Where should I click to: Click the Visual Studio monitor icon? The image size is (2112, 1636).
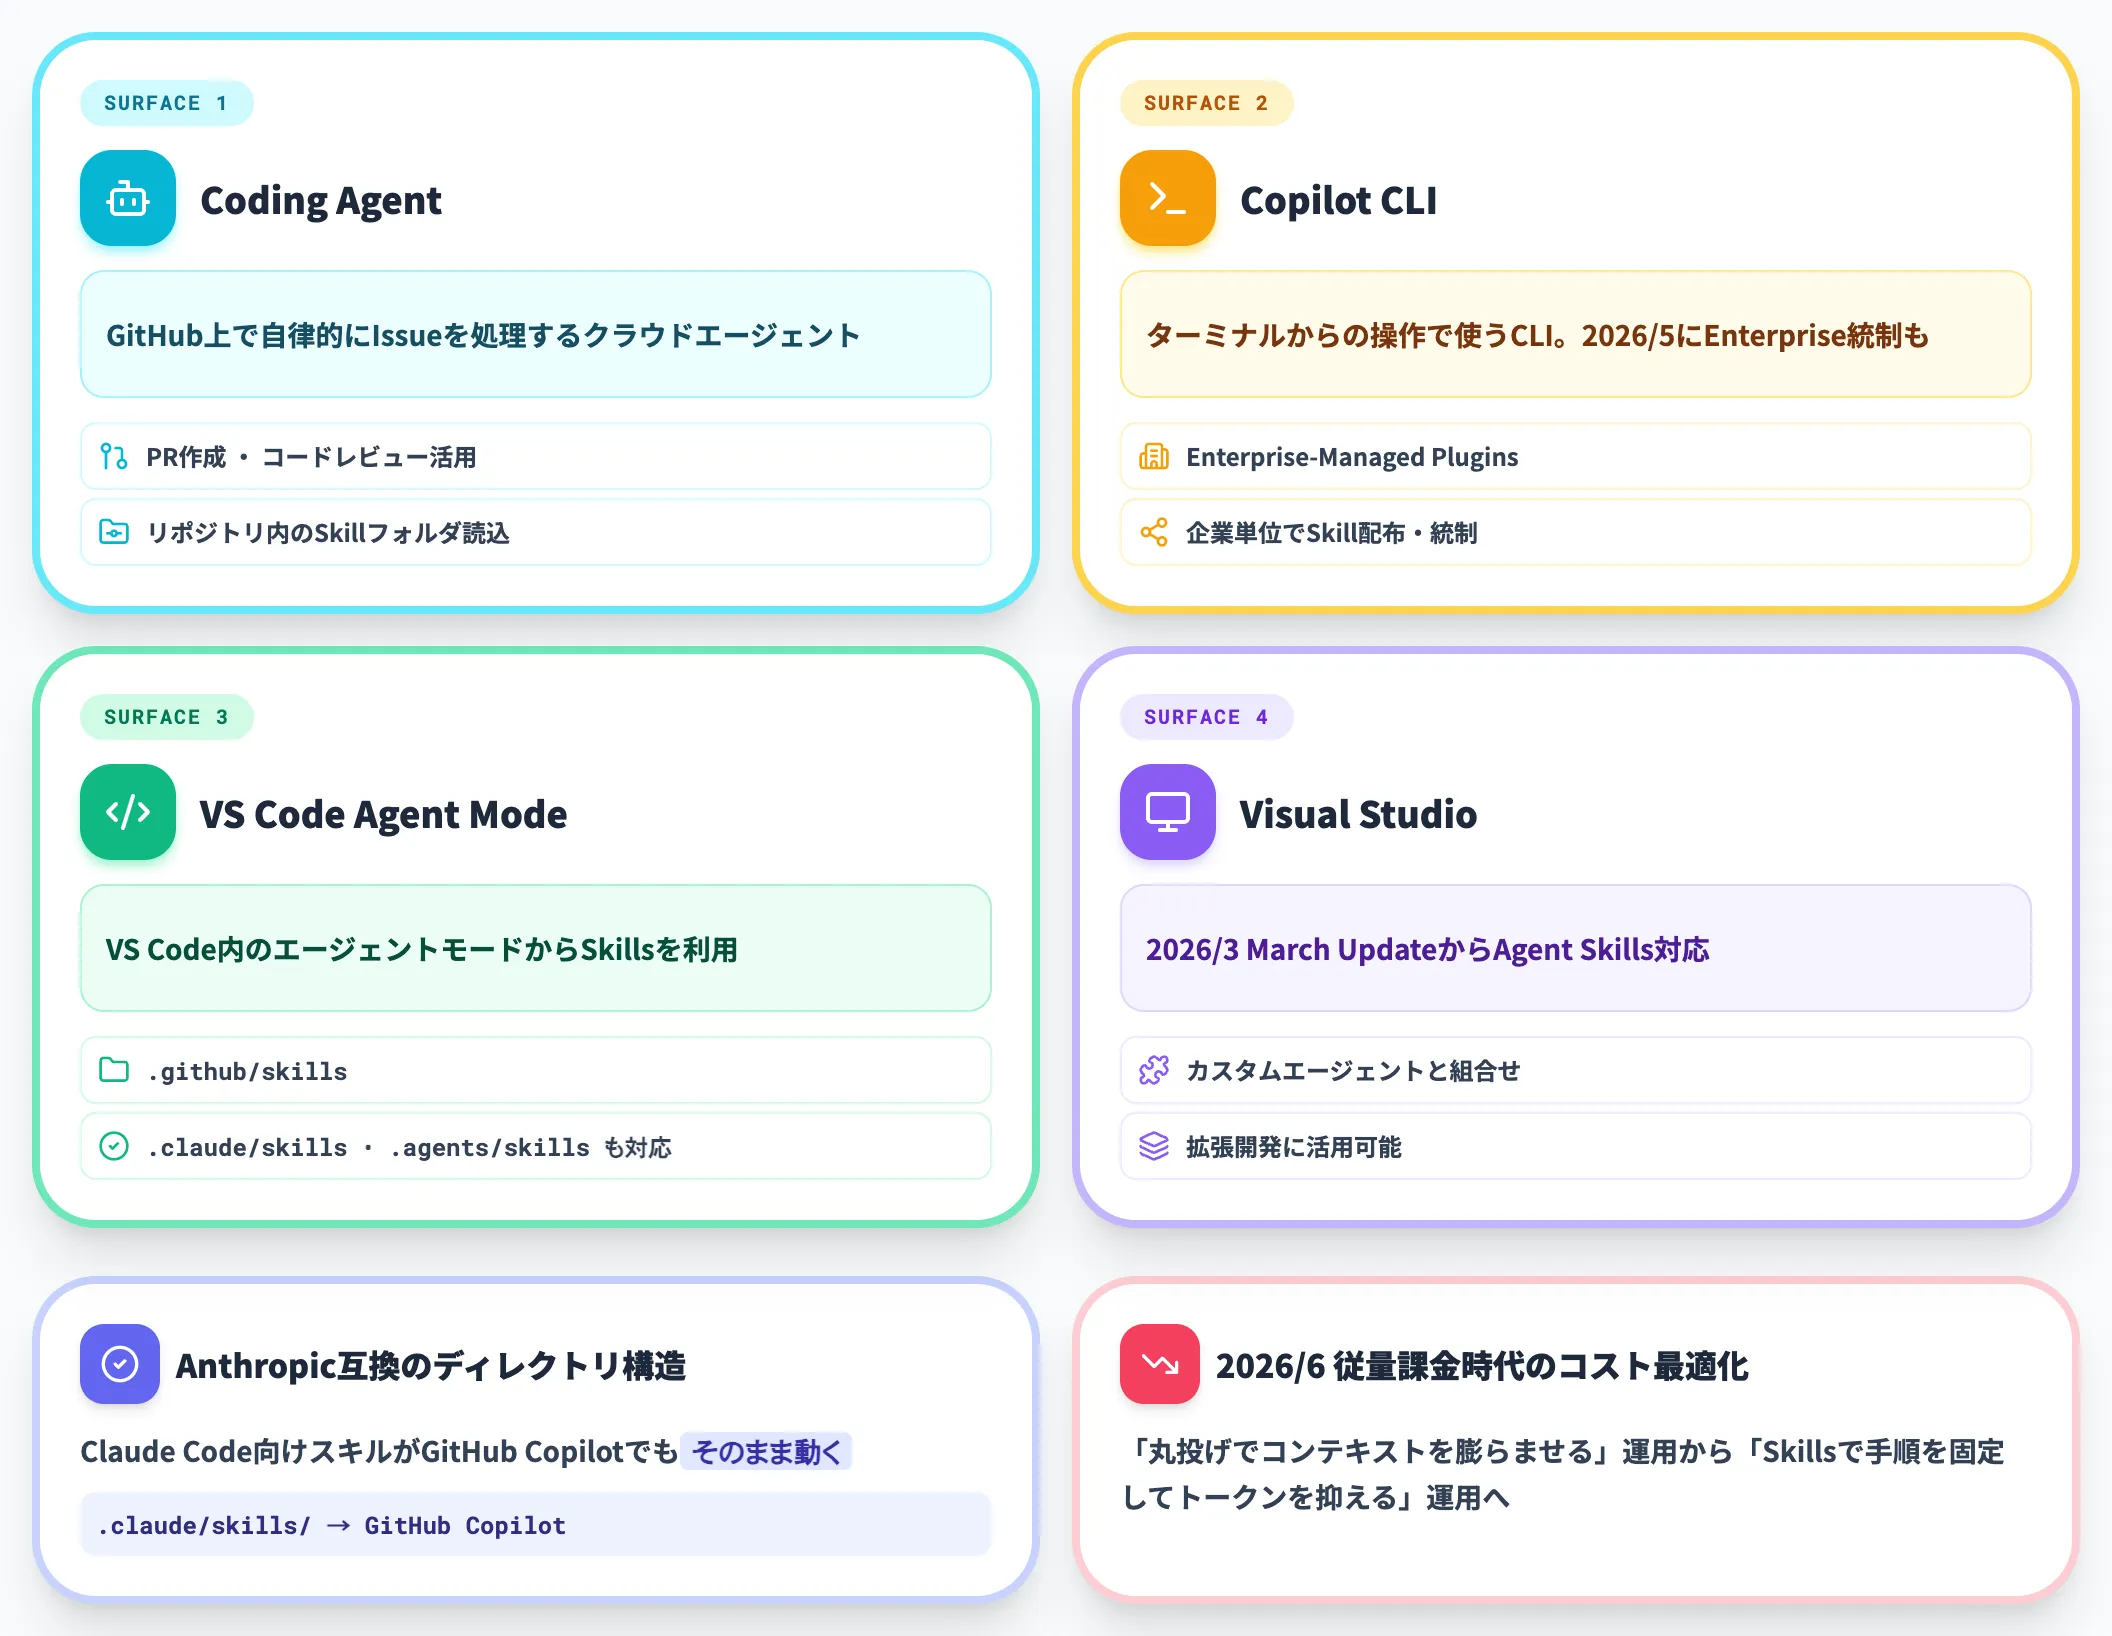(x=1168, y=812)
